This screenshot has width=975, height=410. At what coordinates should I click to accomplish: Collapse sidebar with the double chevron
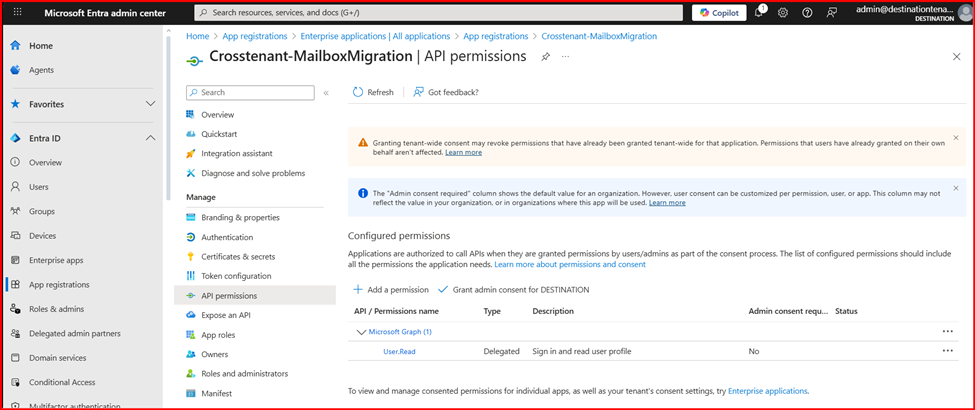[326, 92]
